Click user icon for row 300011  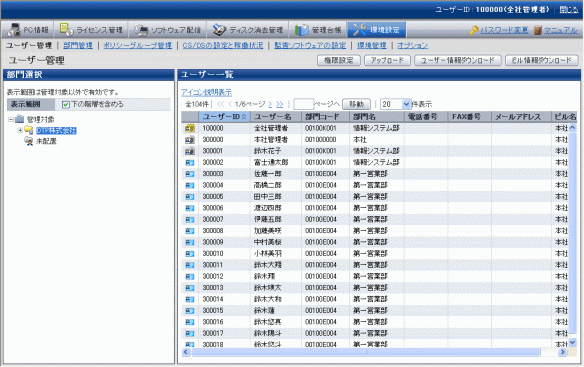(x=190, y=265)
